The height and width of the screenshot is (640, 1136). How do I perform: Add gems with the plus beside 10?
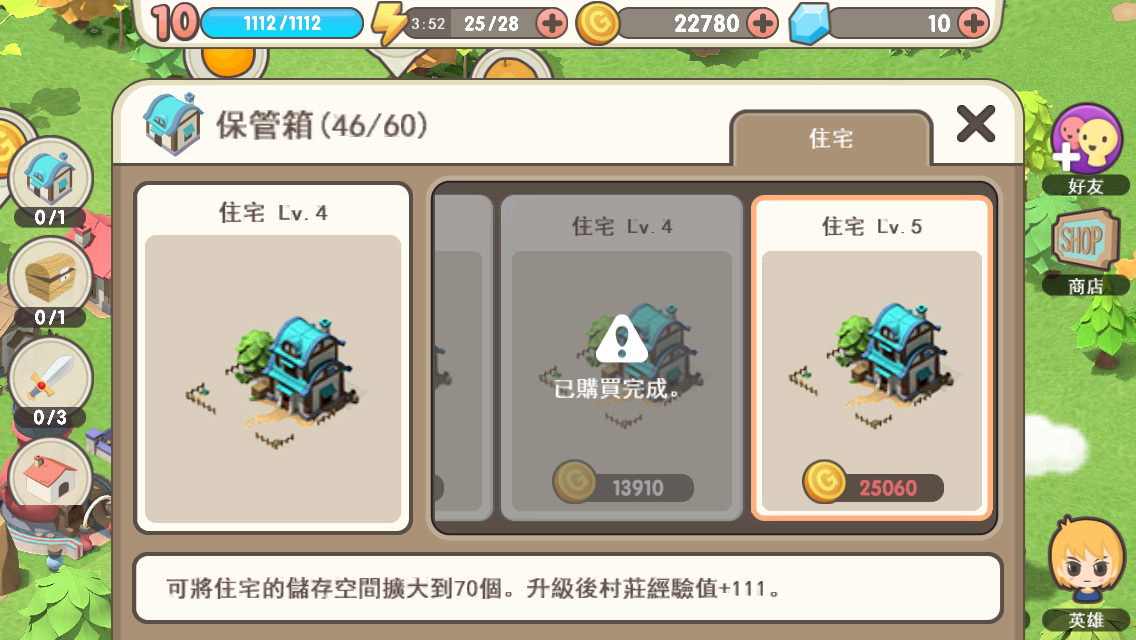pos(973,23)
